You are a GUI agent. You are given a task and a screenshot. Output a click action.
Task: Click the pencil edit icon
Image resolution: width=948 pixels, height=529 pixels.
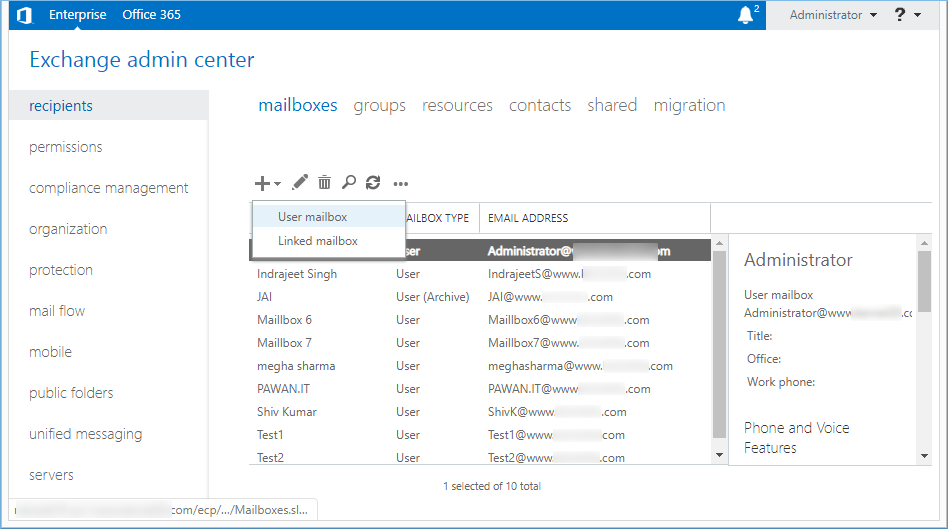[x=300, y=182]
